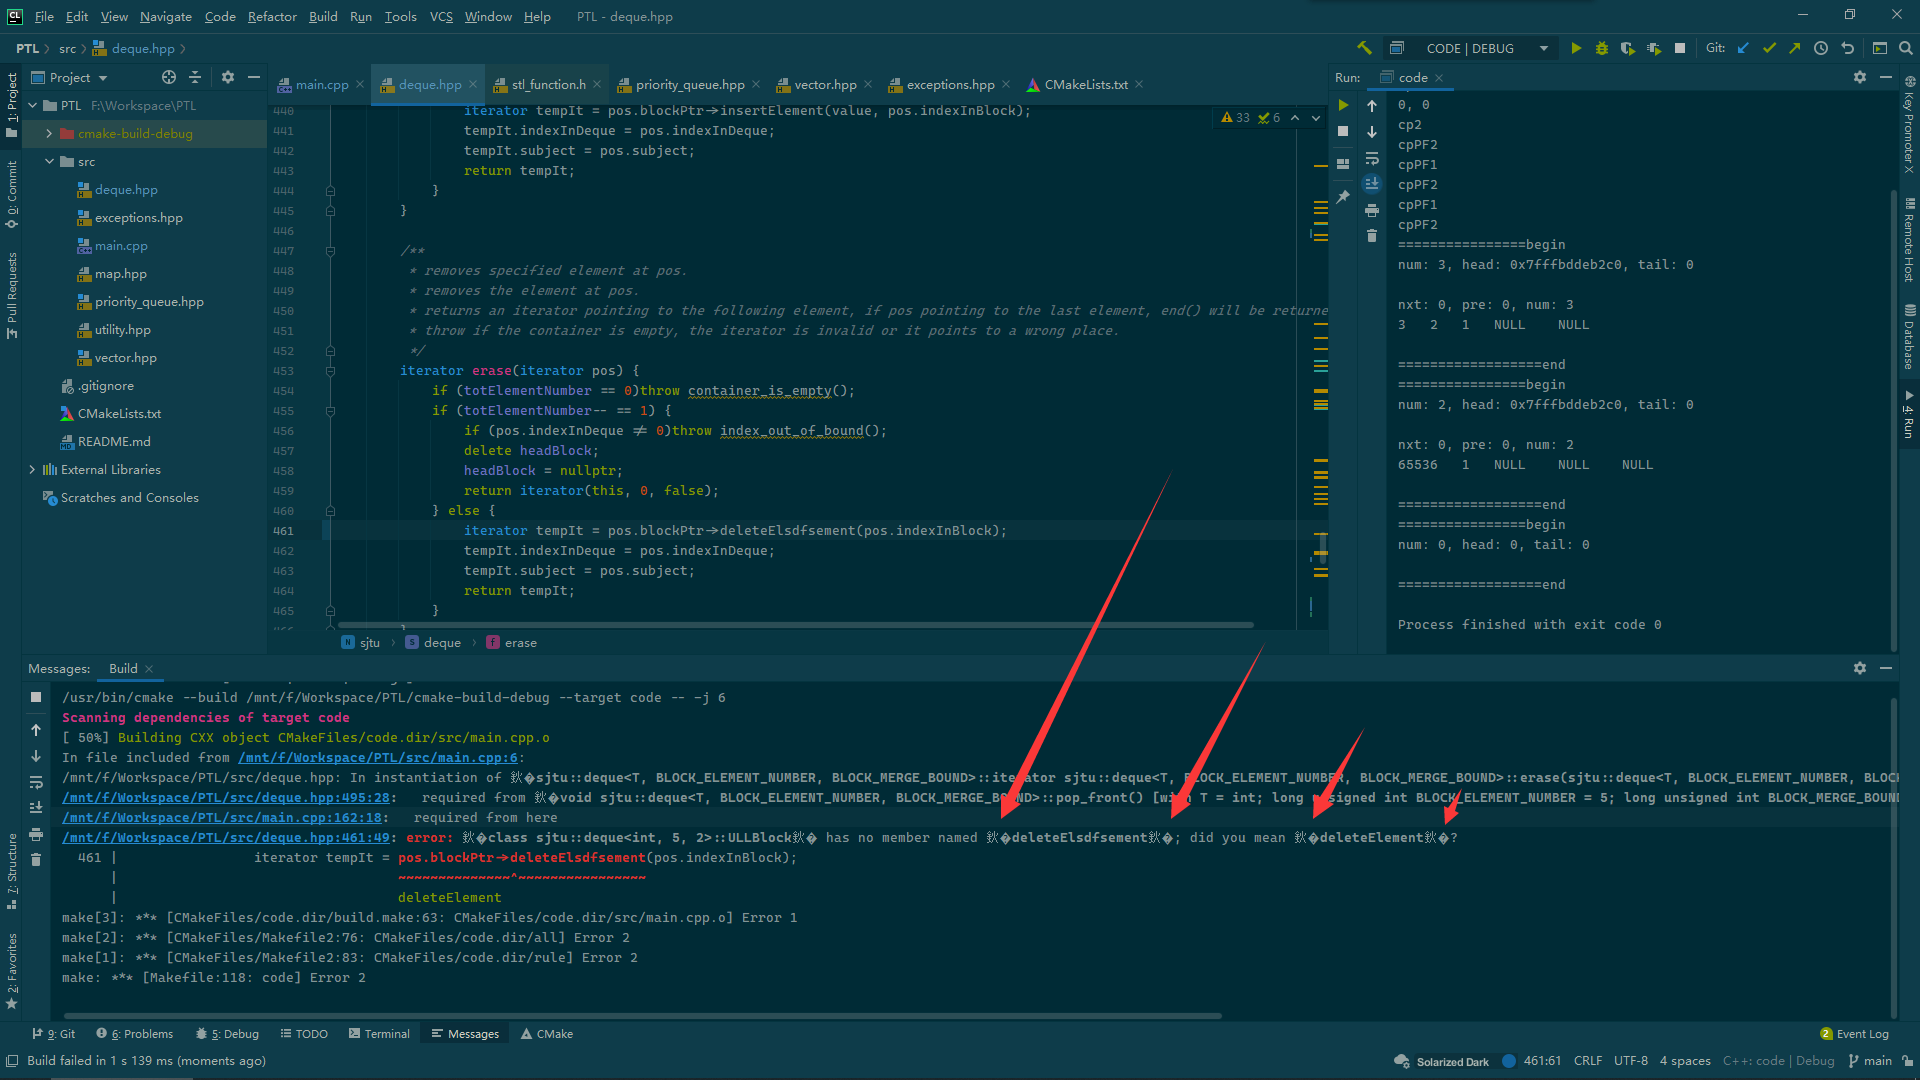Image resolution: width=1920 pixels, height=1080 pixels.
Task: Click the Project panel locate target icon
Action: pyautogui.click(x=168, y=77)
